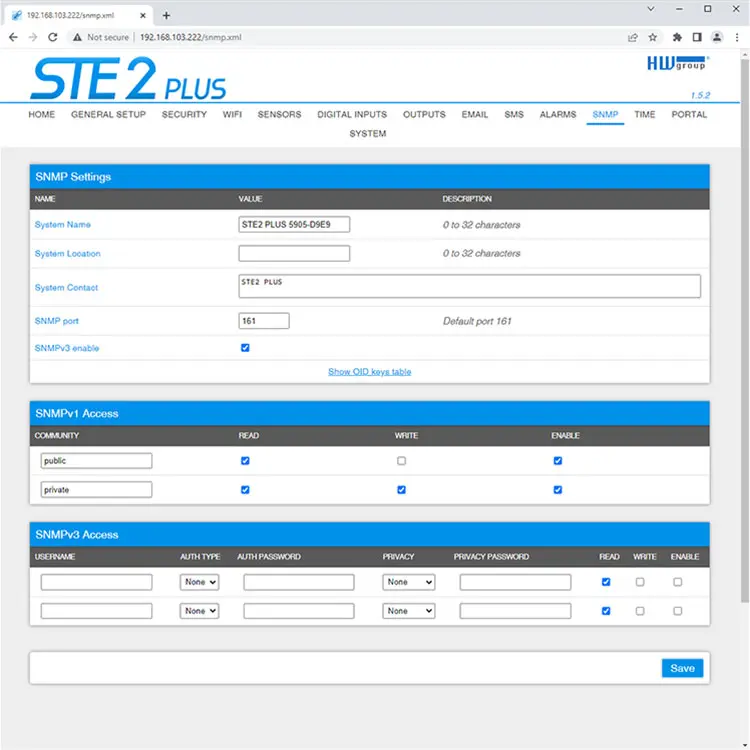Open a new browser tab
The image size is (750, 750).
click(x=166, y=15)
